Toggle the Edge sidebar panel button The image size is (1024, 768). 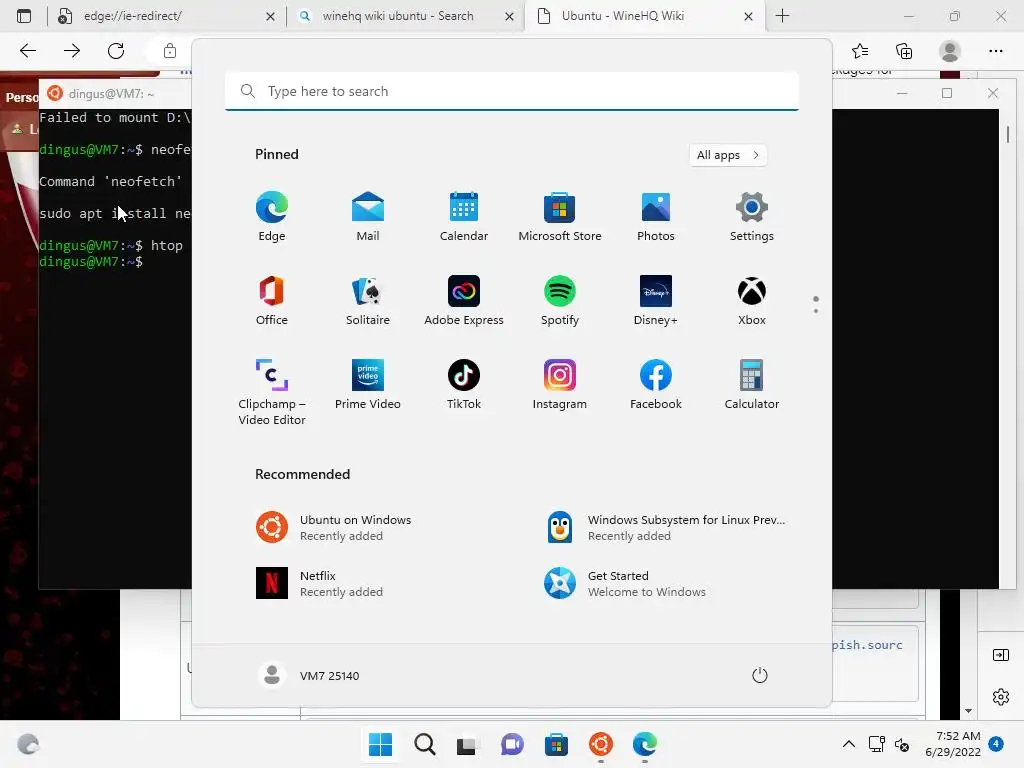click(1000, 655)
